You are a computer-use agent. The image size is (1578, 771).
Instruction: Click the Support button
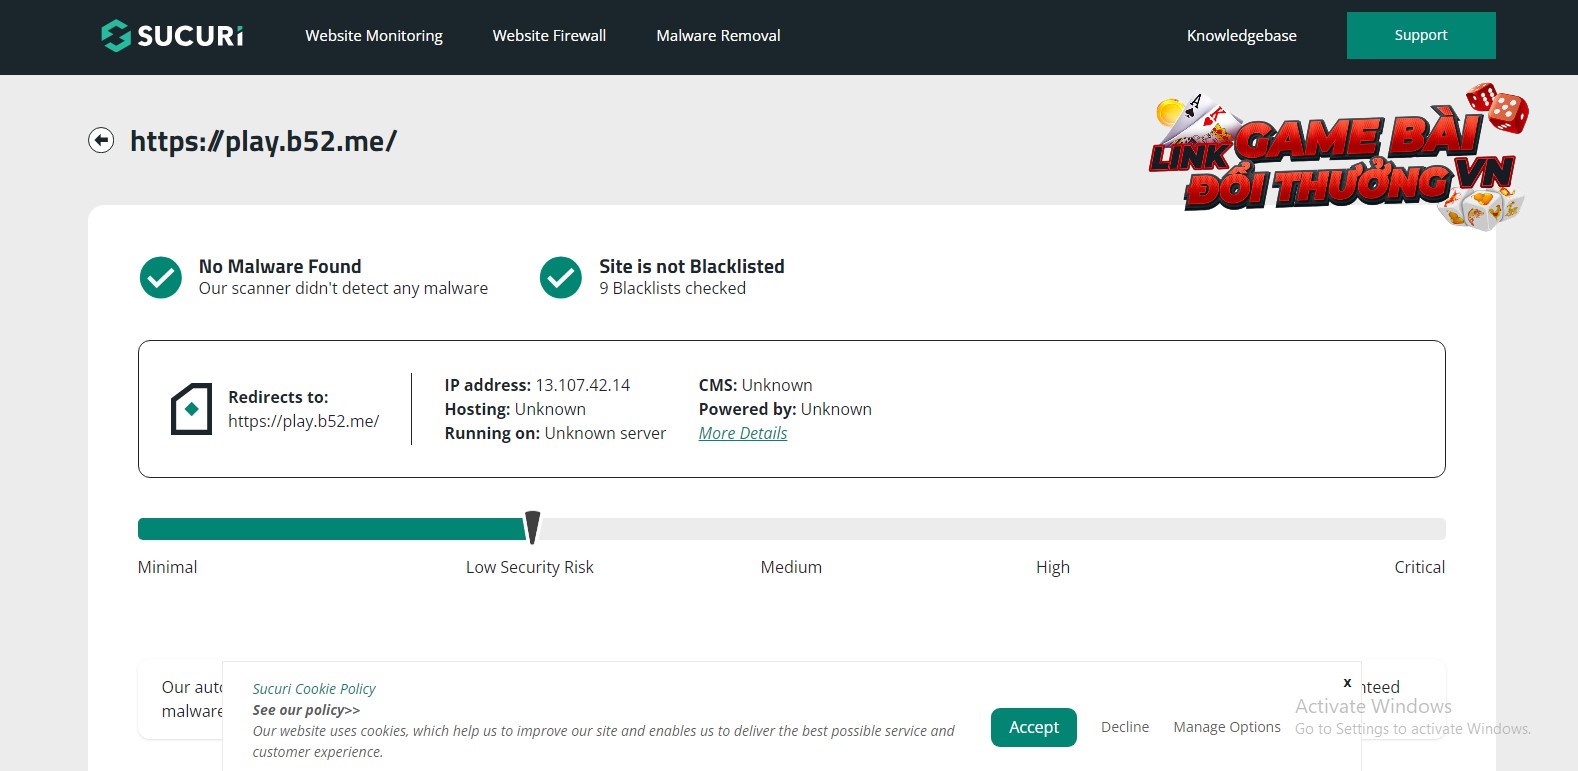click(1421, 35)
